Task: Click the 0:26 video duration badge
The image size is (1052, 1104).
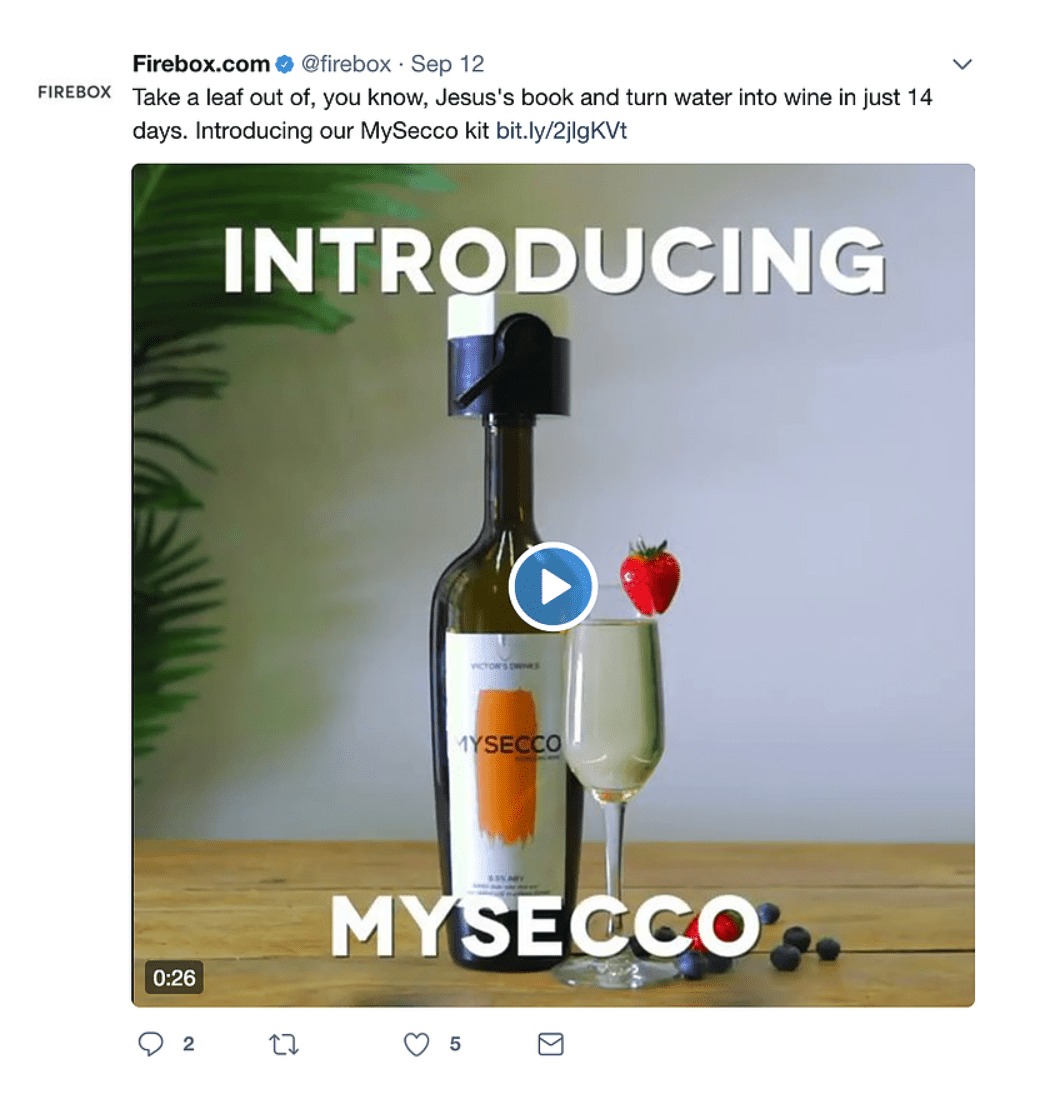Action: 174,977
